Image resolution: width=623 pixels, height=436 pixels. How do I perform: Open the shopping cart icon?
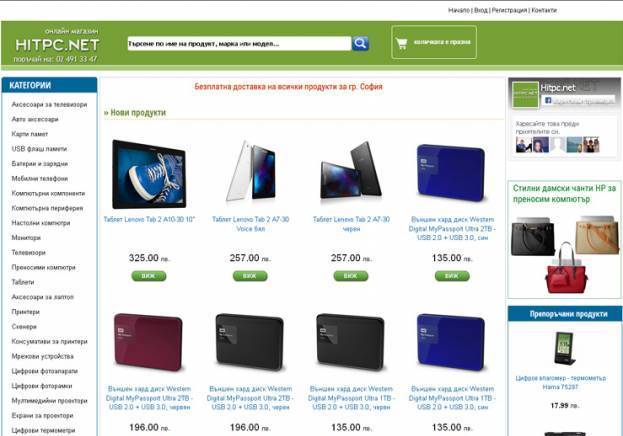click(401, 43)
